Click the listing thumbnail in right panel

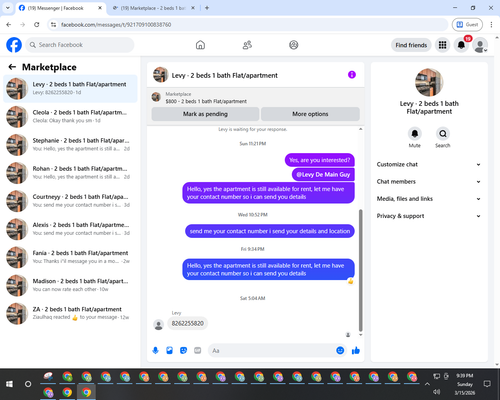click(429, 82)
